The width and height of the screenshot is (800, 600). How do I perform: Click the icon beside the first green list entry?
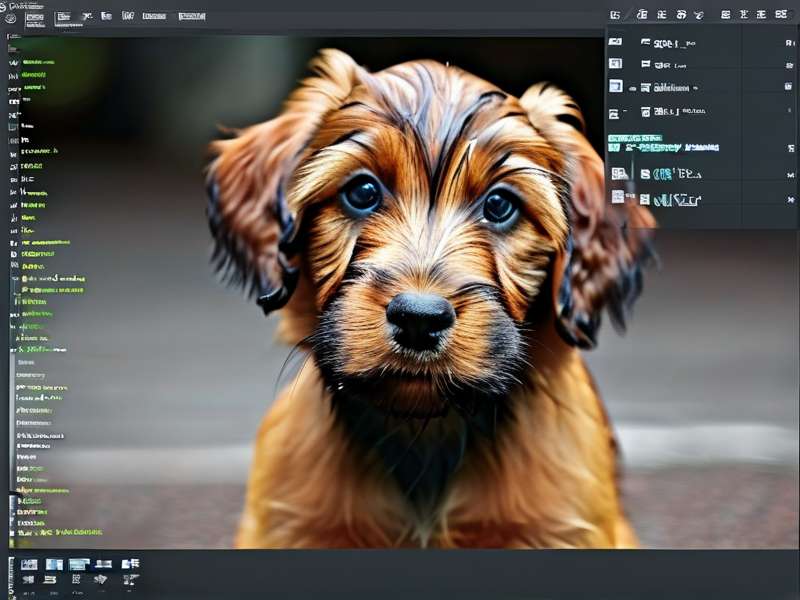(13, 63)
